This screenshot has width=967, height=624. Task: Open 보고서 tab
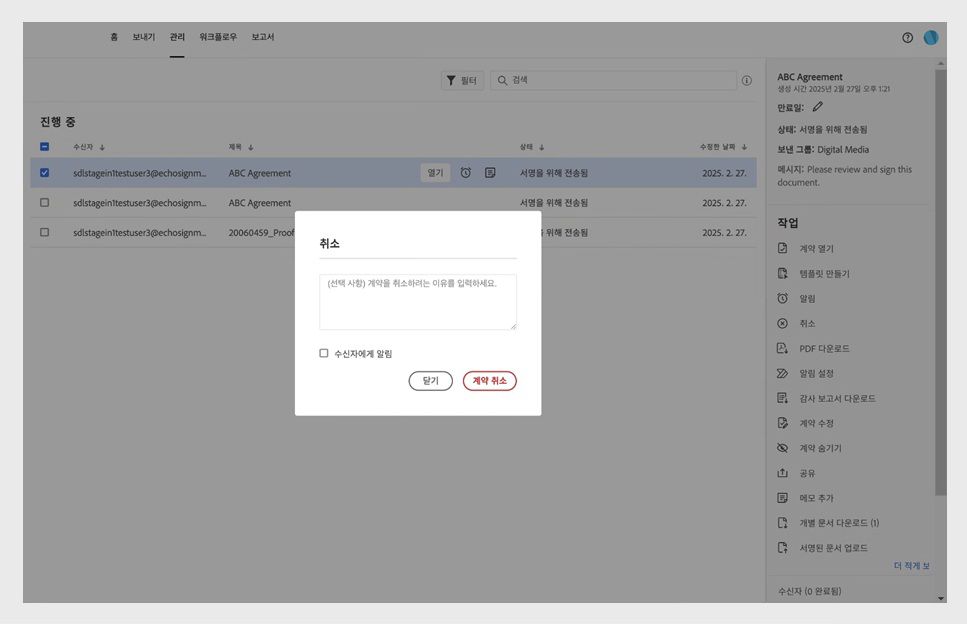[x=263, y=37]
